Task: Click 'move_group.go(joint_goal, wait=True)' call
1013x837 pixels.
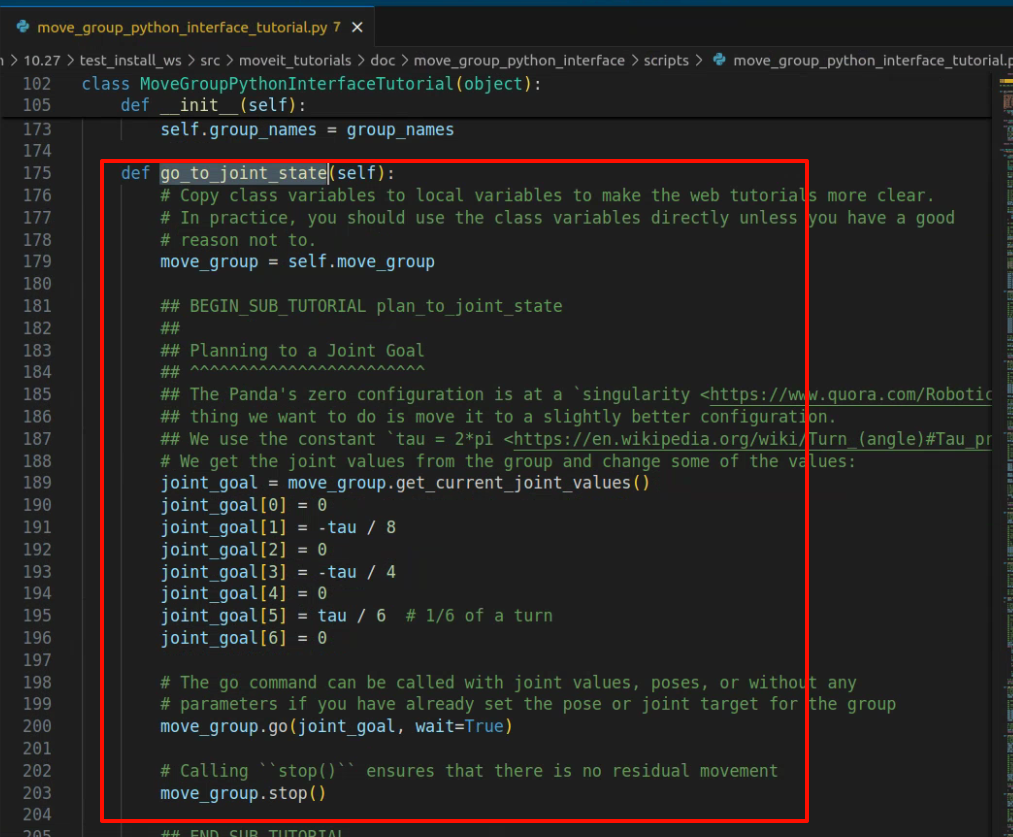Action: coord(337,727)
